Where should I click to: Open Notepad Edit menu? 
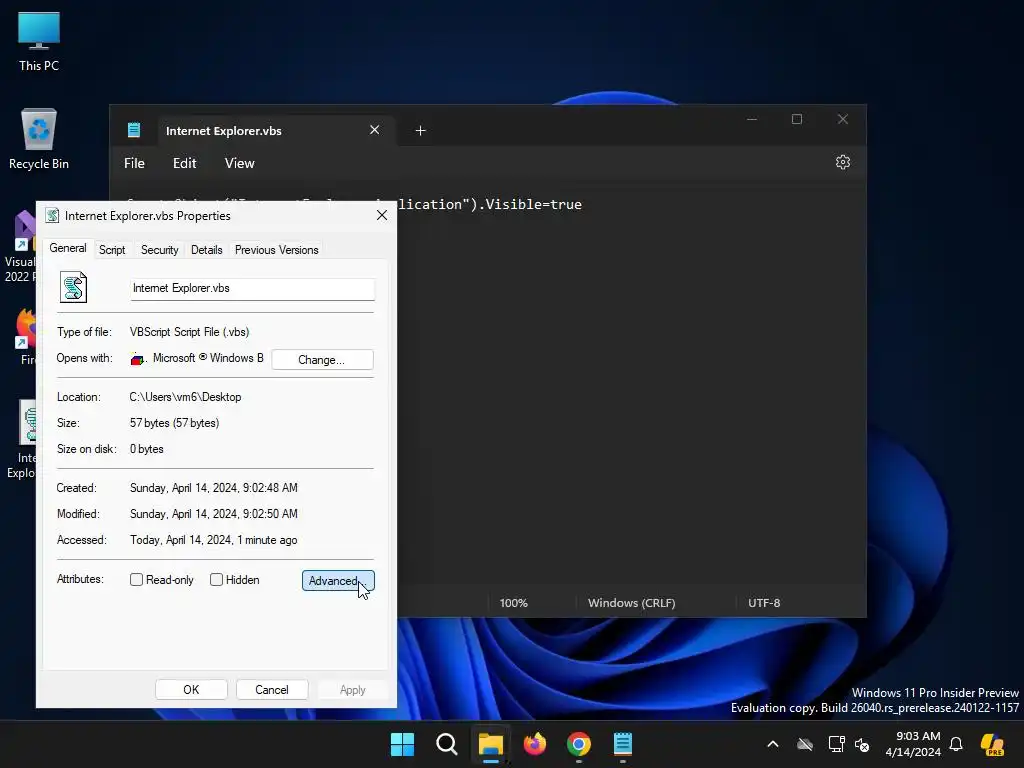coord(184,163)
